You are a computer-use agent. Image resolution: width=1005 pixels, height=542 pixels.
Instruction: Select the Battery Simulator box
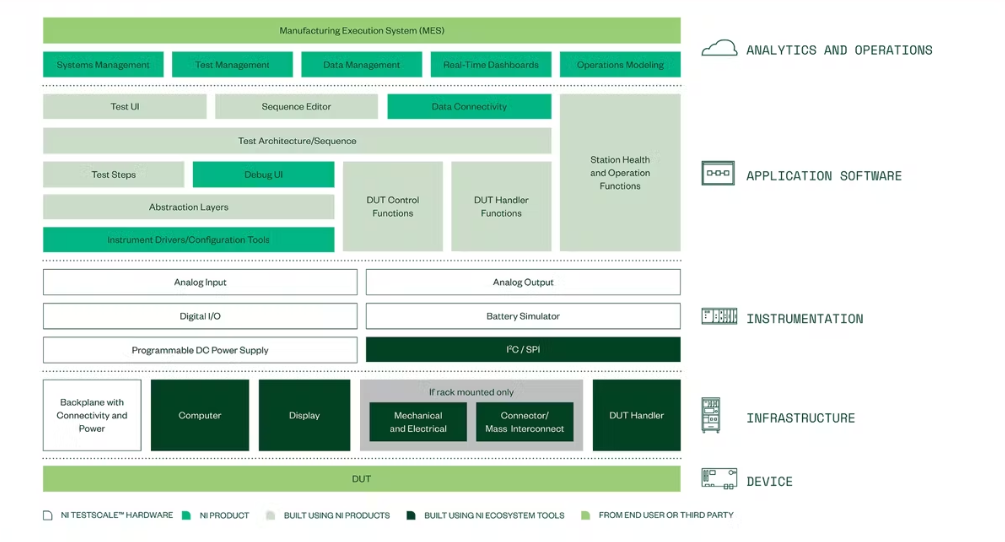(x=523, y=316)
